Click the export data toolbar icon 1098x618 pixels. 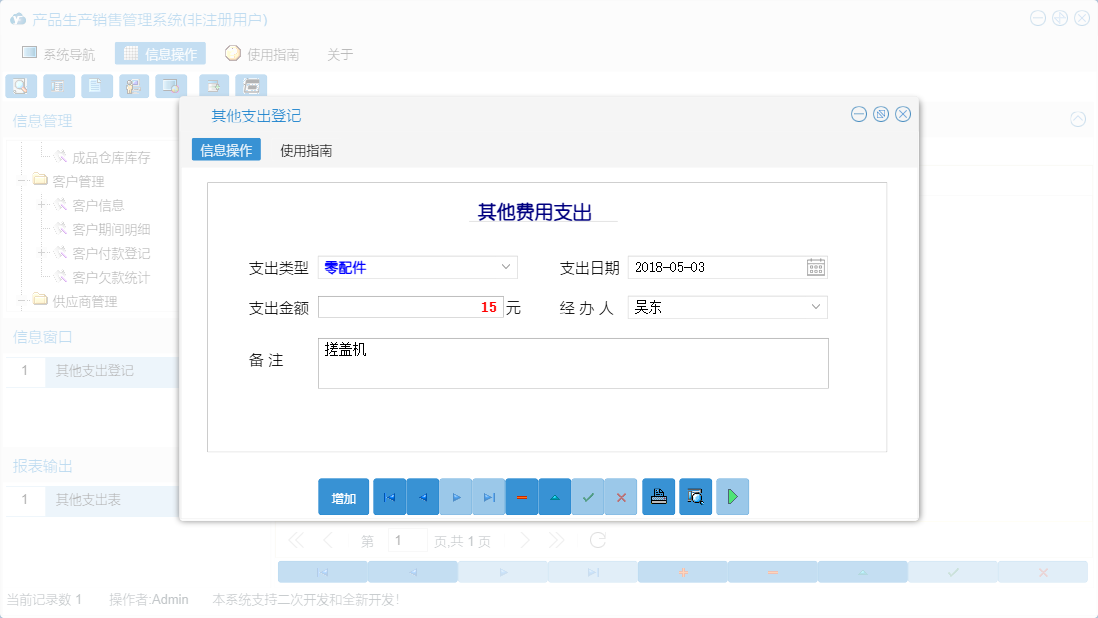point(212,86)
